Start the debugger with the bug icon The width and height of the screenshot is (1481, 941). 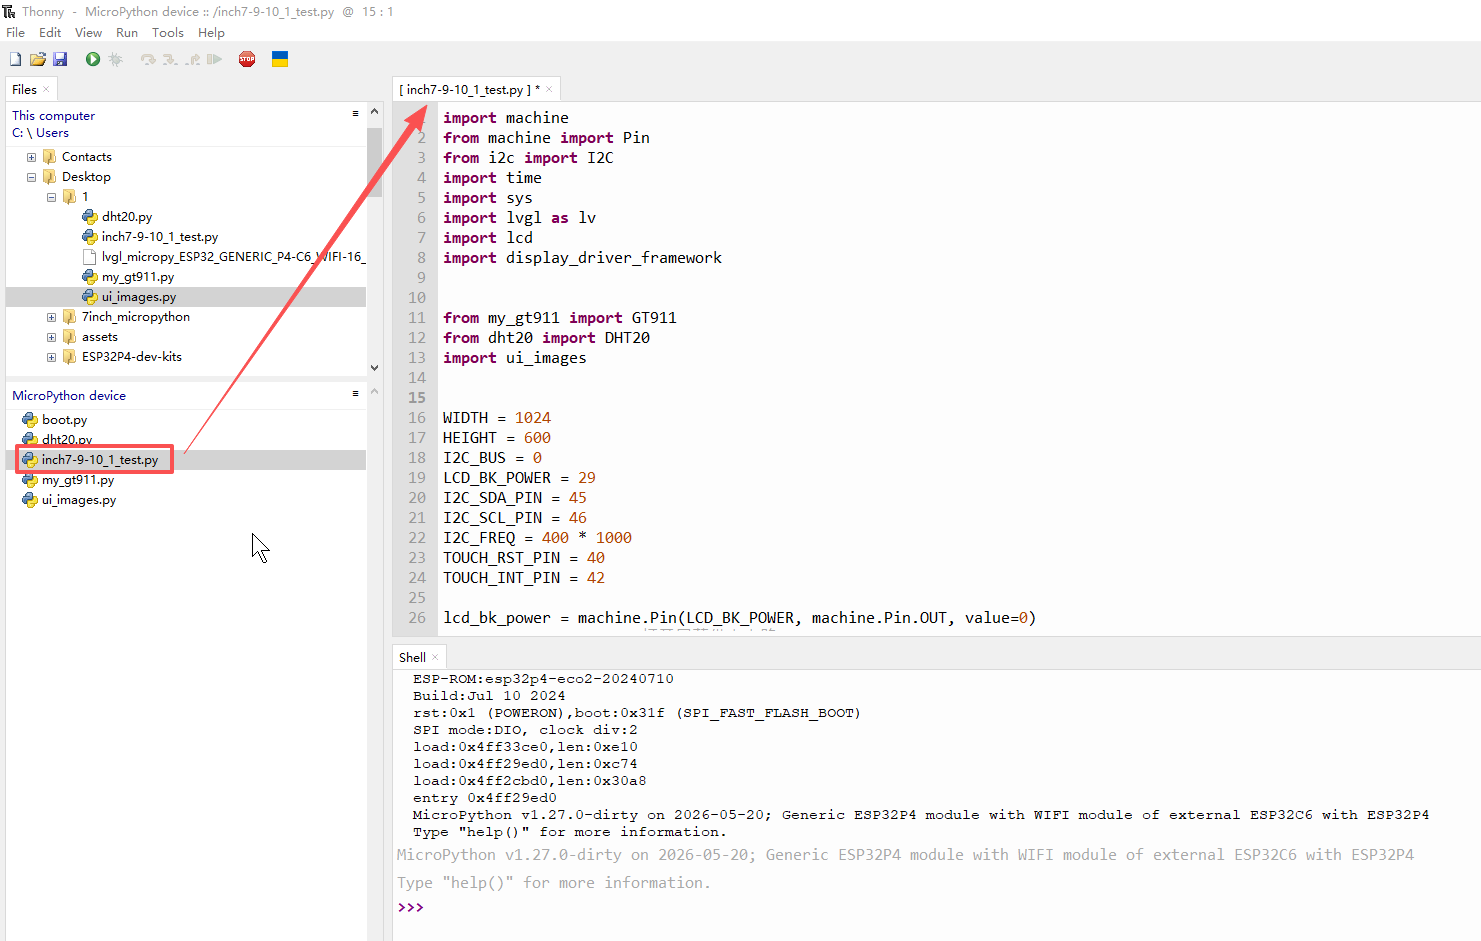(116, 60)
